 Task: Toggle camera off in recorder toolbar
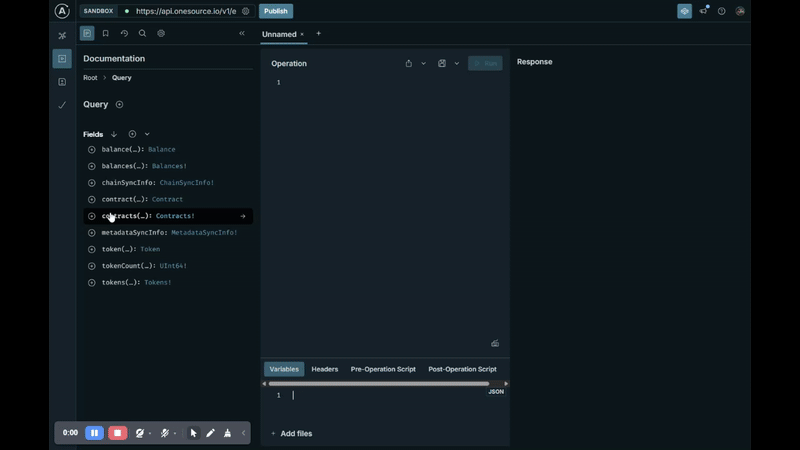[x=139, y=433]
